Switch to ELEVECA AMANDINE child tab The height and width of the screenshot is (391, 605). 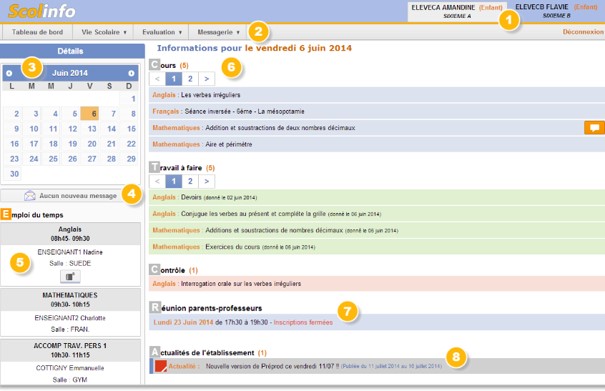tap(457, 11)
